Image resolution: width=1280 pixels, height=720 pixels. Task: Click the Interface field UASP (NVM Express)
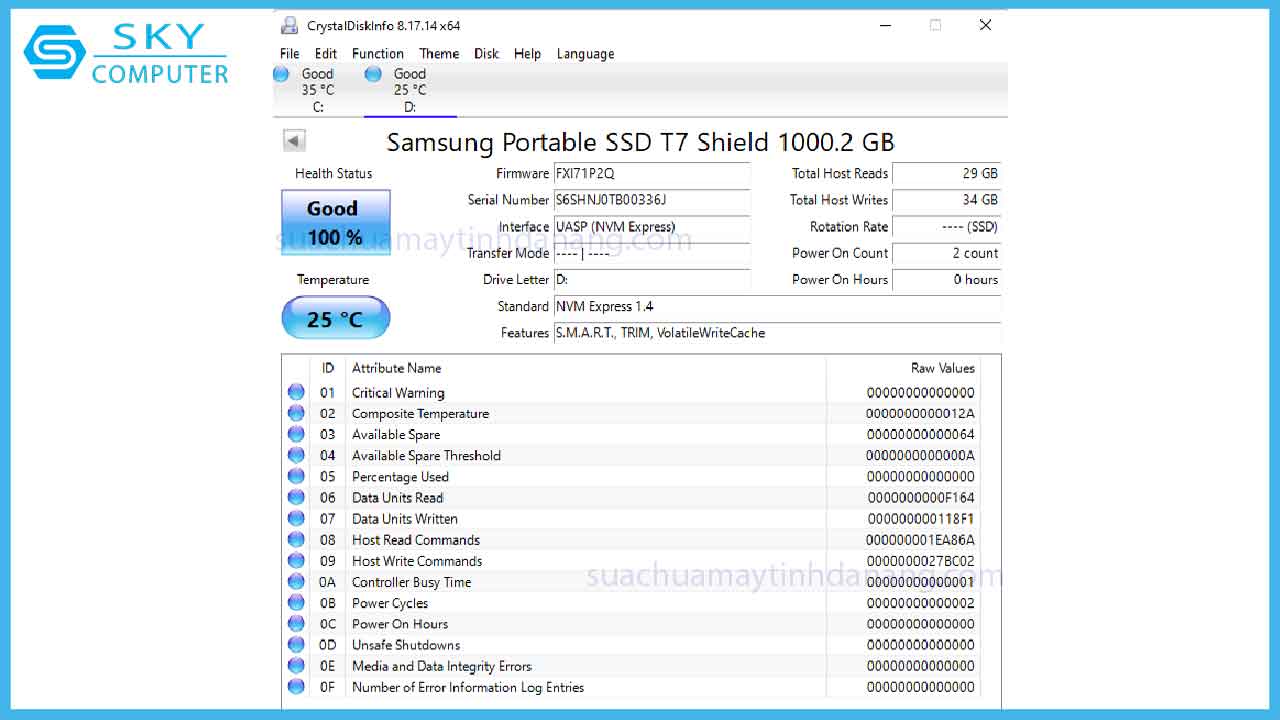[x=652, y=227]
